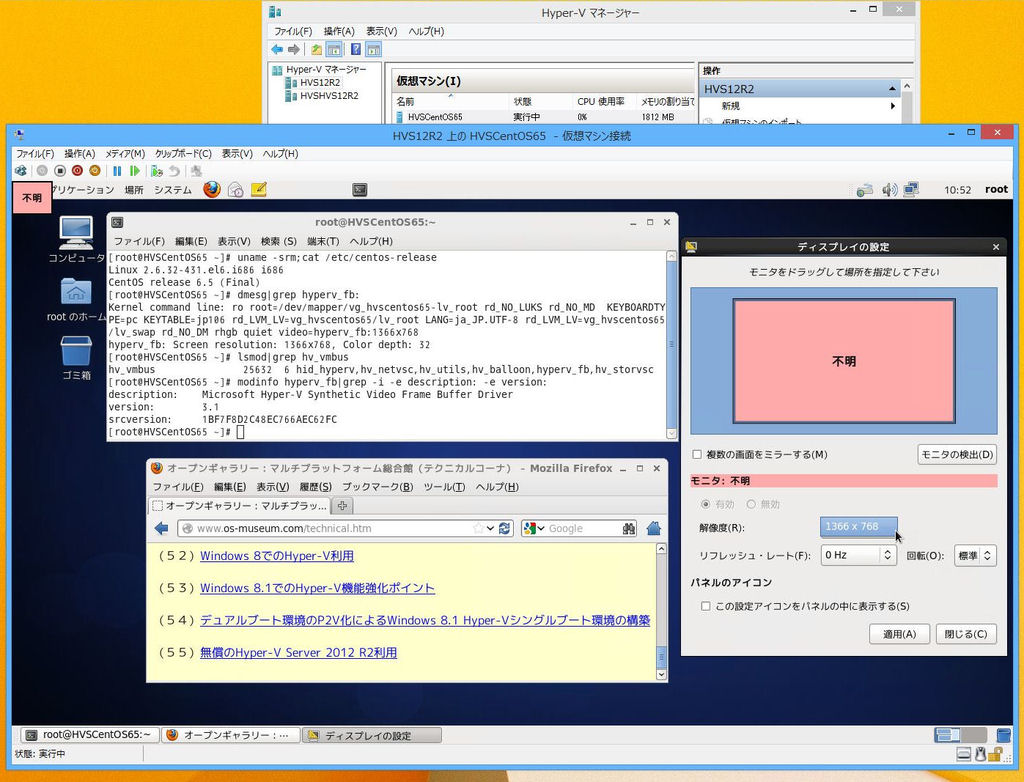
Task: Click the Google search field in Firefox
Action: (x=582, y=529)
